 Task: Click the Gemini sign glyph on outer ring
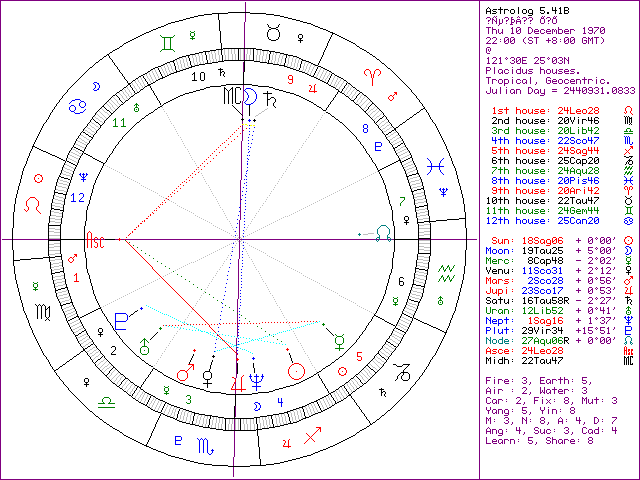point(174,43)
